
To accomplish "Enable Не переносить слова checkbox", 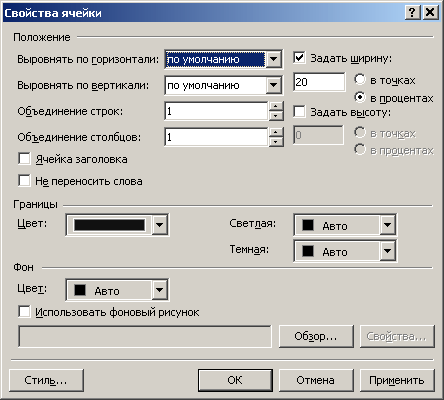I will tap(24, 181).
